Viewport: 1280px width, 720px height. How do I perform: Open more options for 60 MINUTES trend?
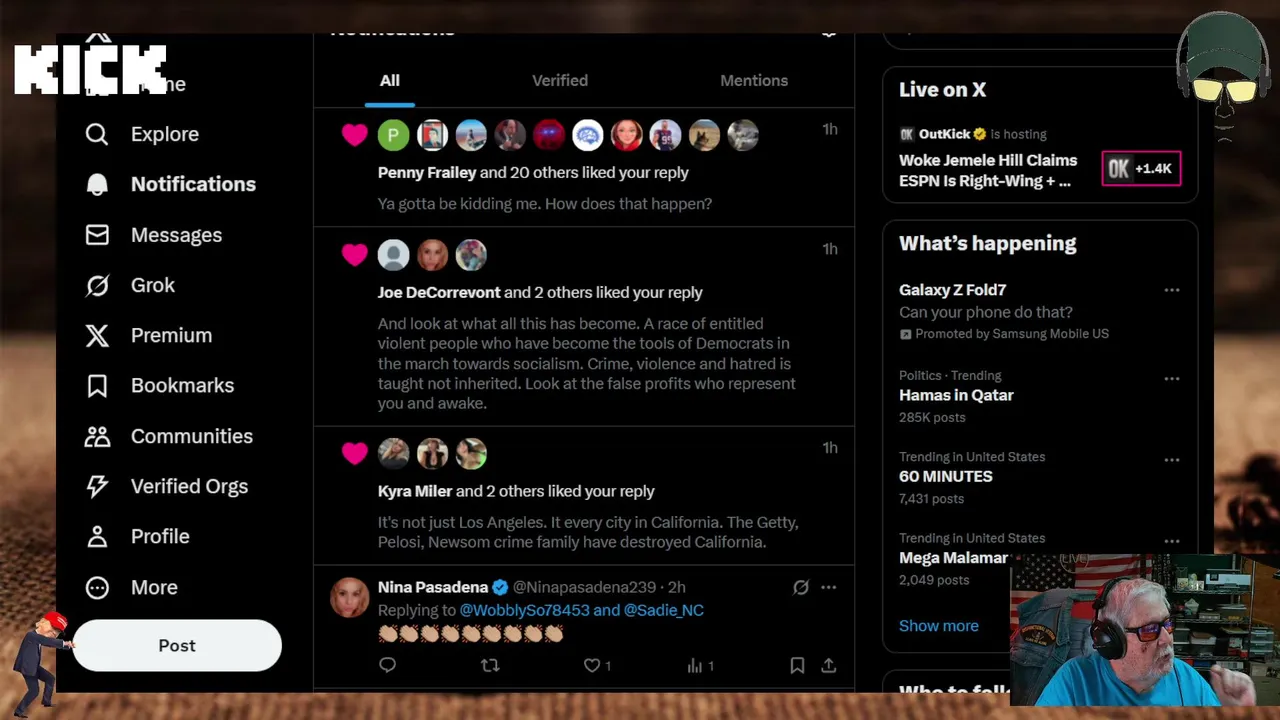click(1172, 460)
